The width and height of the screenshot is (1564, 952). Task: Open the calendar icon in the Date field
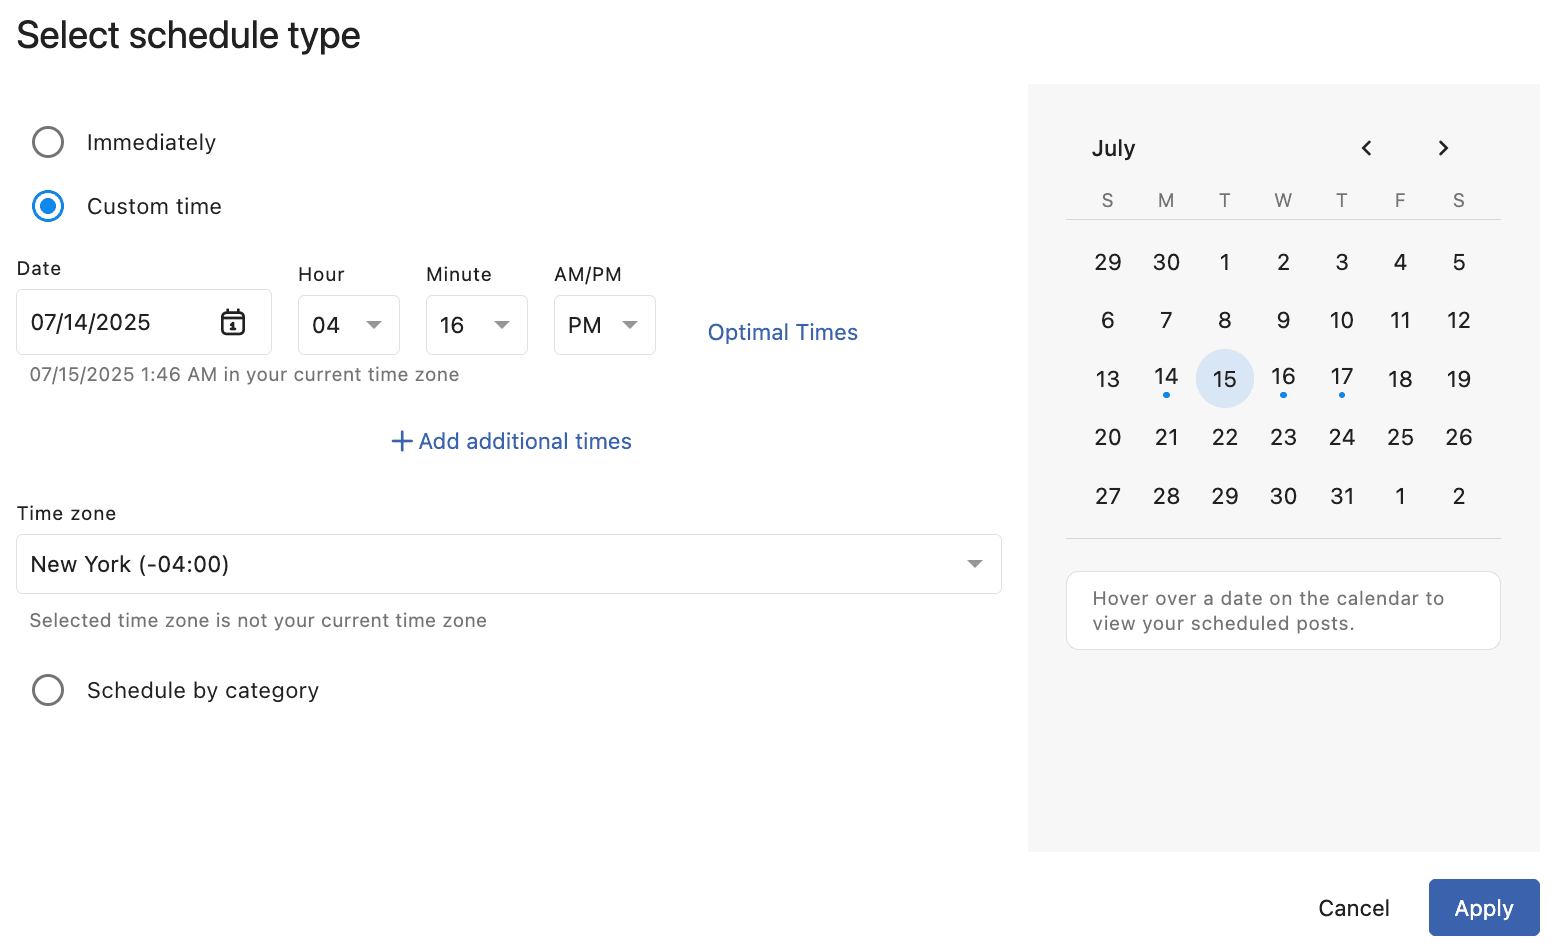tap(232, 322)
